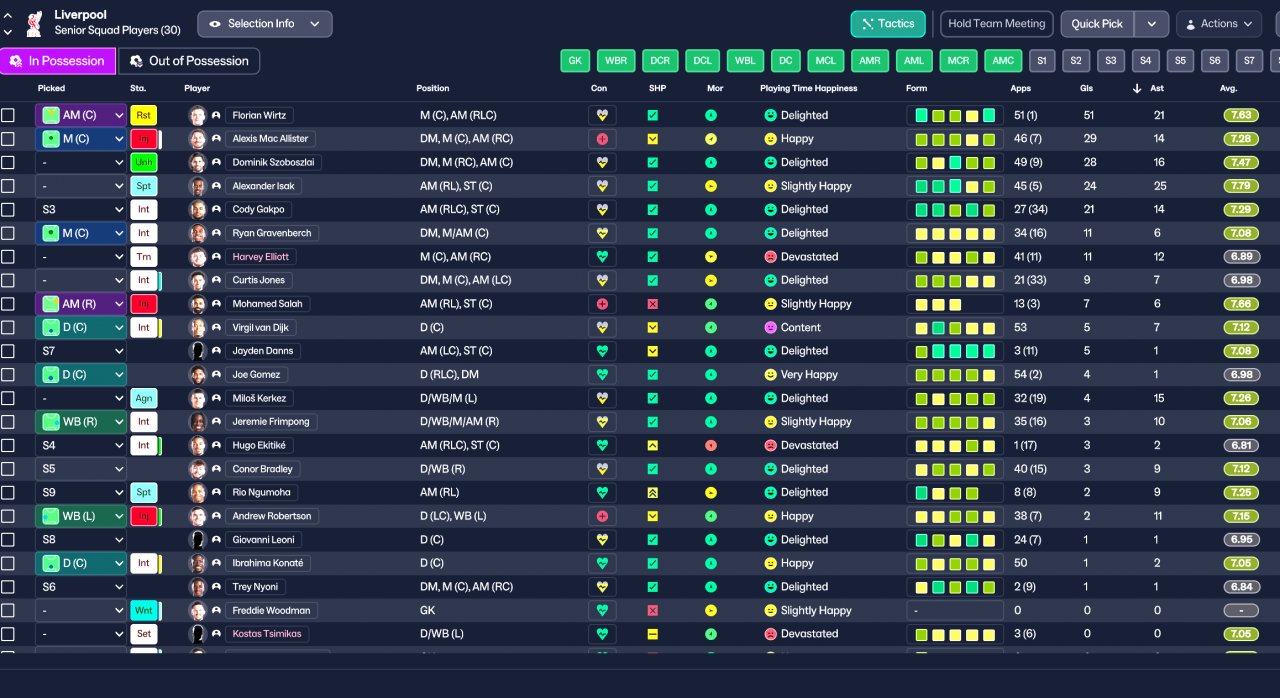Select the S1 substitute slot
Image resolution: width=1280 pixels, height=698 pixels.
click(x=1041, y=61)
